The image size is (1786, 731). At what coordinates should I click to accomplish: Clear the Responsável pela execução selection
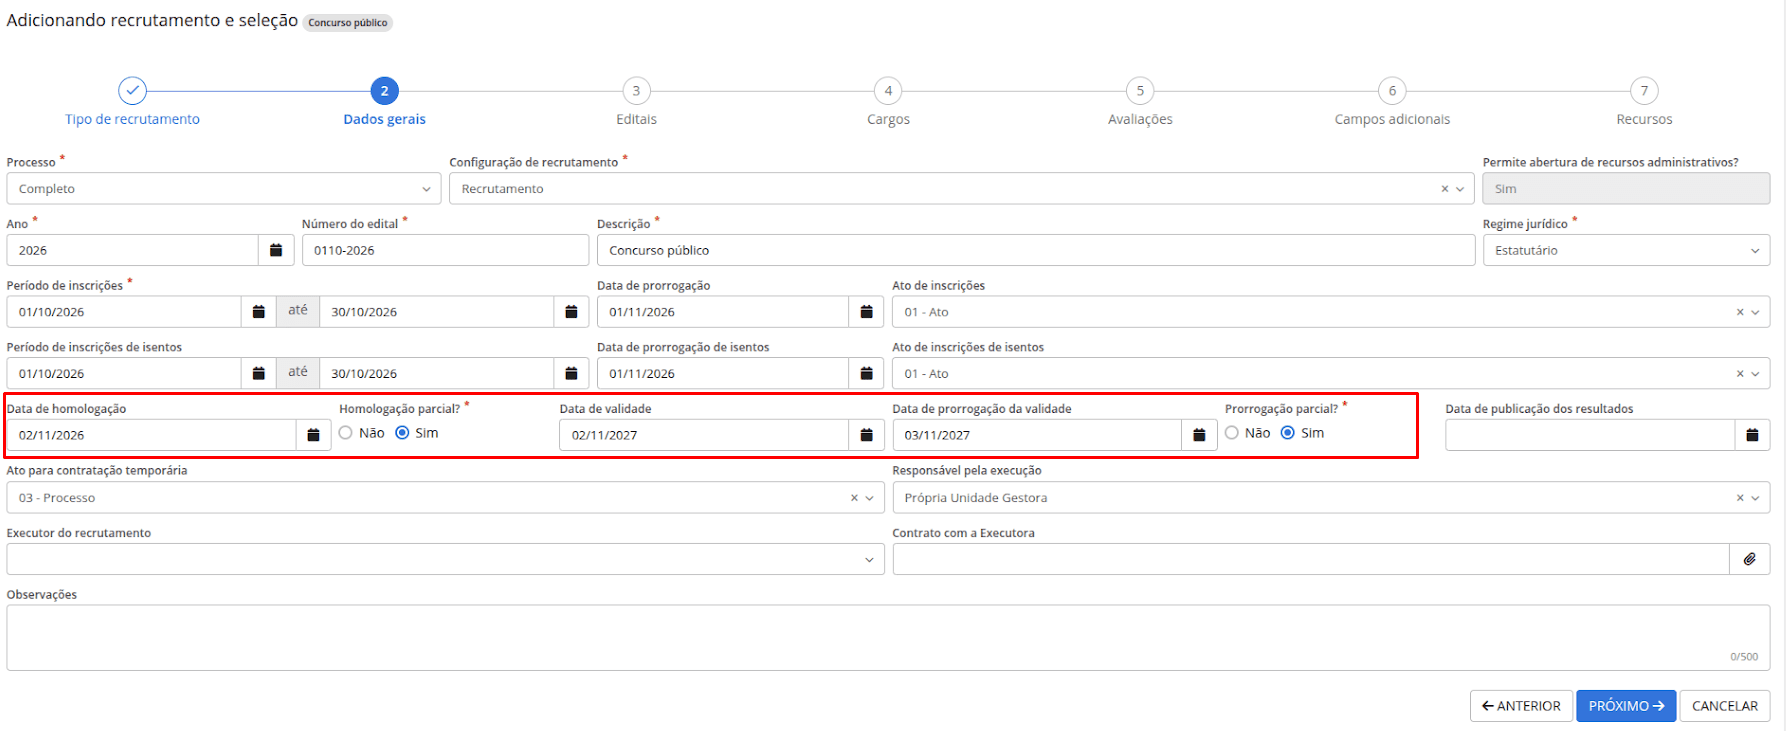1740,498
